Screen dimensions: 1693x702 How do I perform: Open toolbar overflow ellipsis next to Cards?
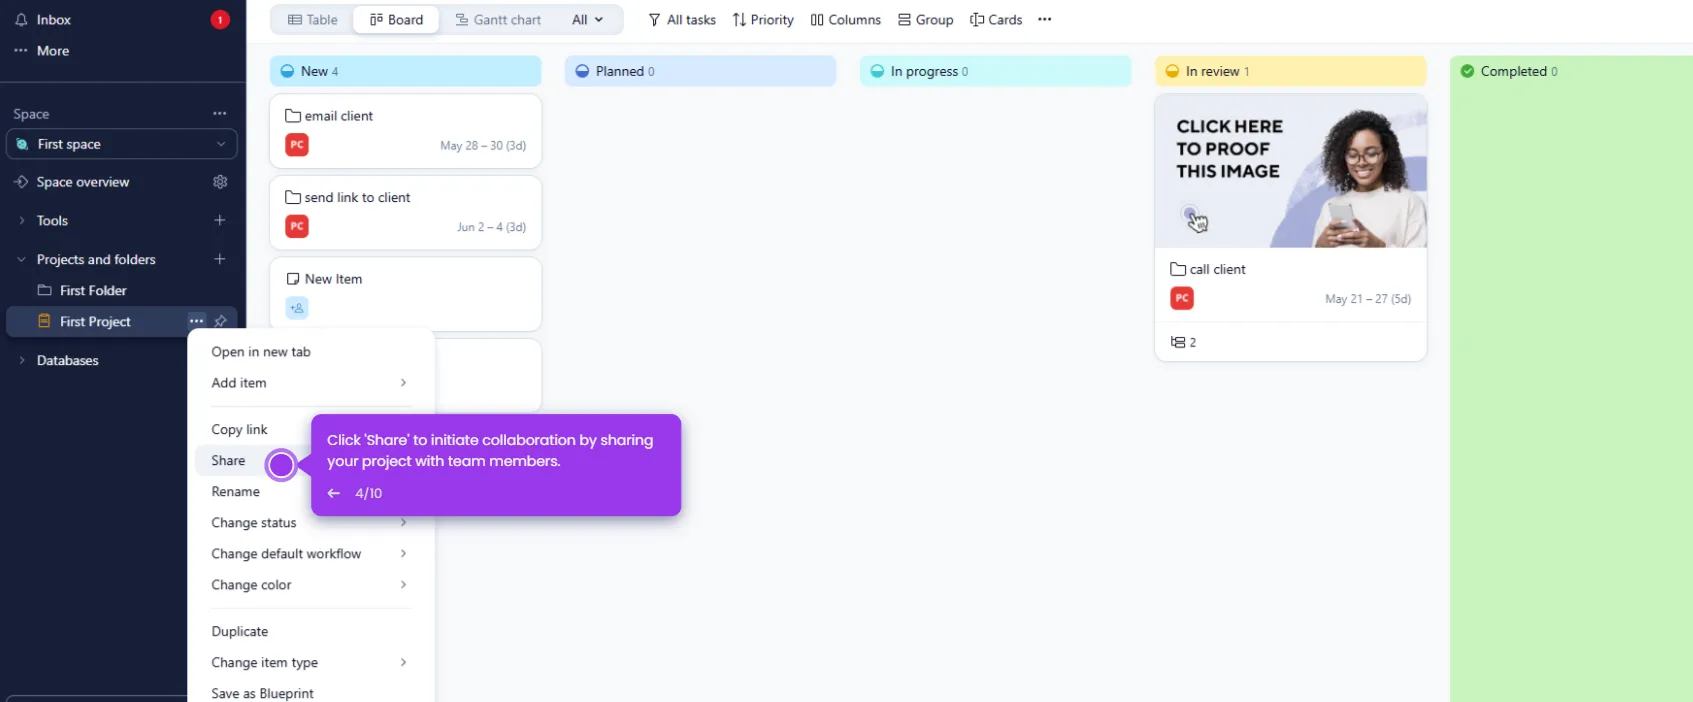click(x=1045, y=19)
